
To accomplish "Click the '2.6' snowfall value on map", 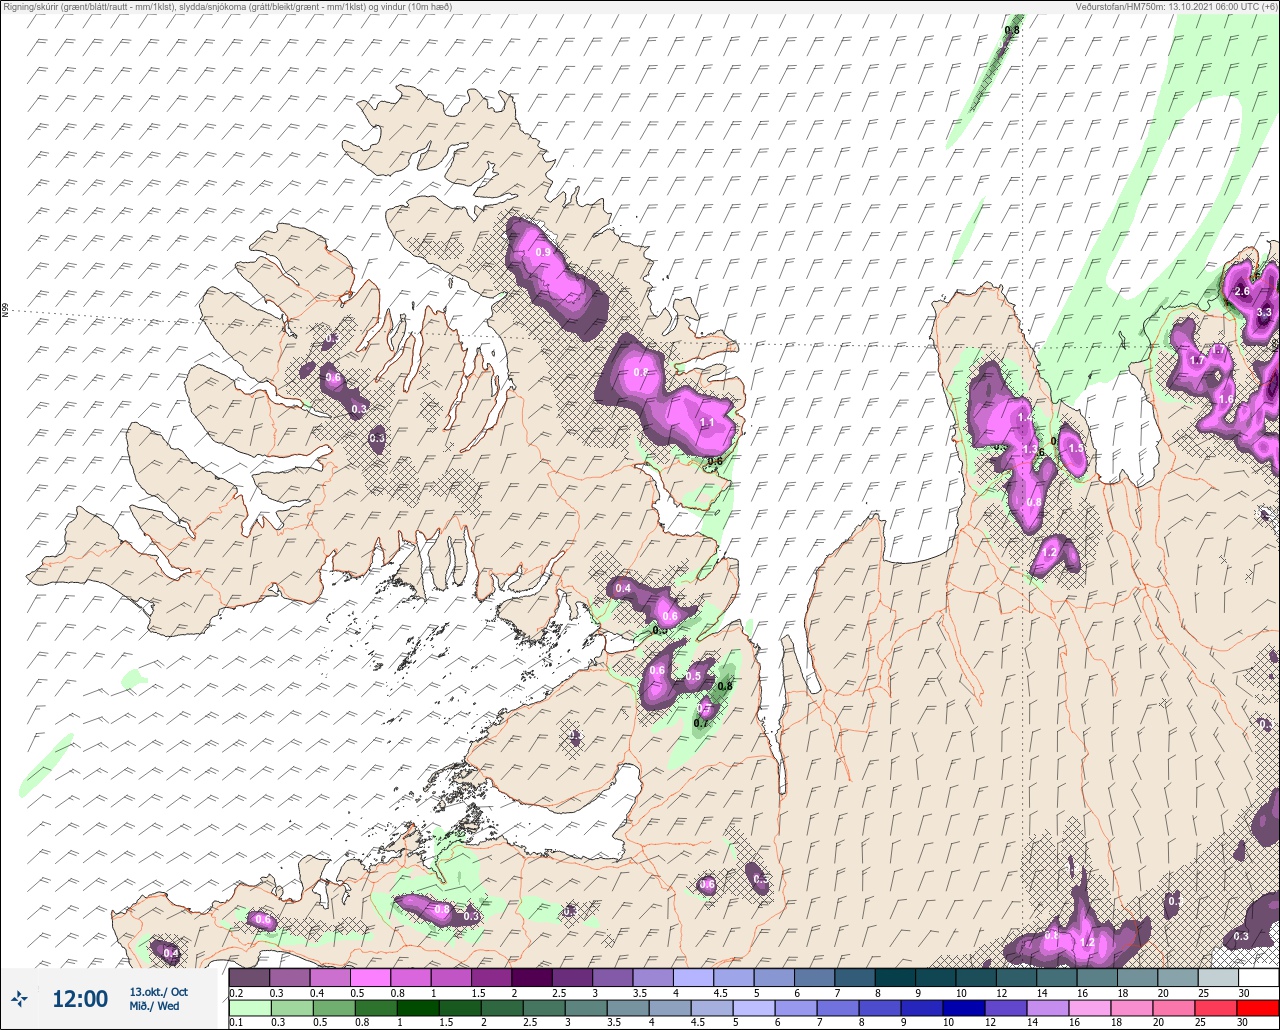I will coord(1242,291).
